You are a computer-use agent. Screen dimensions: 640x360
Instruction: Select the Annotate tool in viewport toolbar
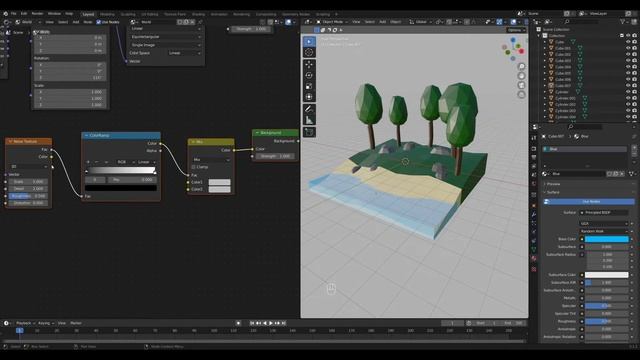(309, 109)
